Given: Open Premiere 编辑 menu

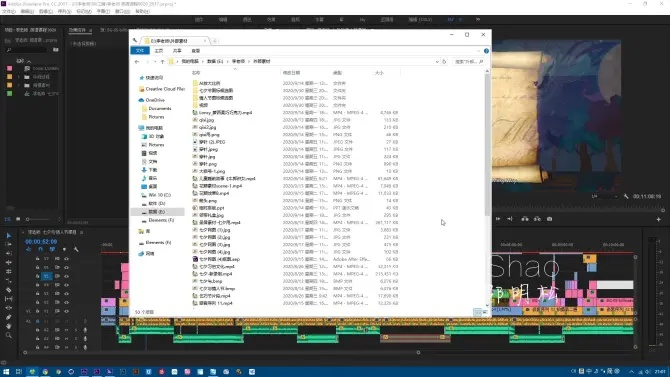Looking at the screenshot, I should point(27,12).
